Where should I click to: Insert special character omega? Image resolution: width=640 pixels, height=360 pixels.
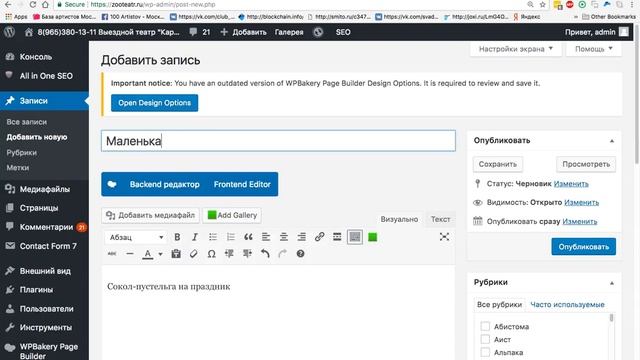(211, 254)
